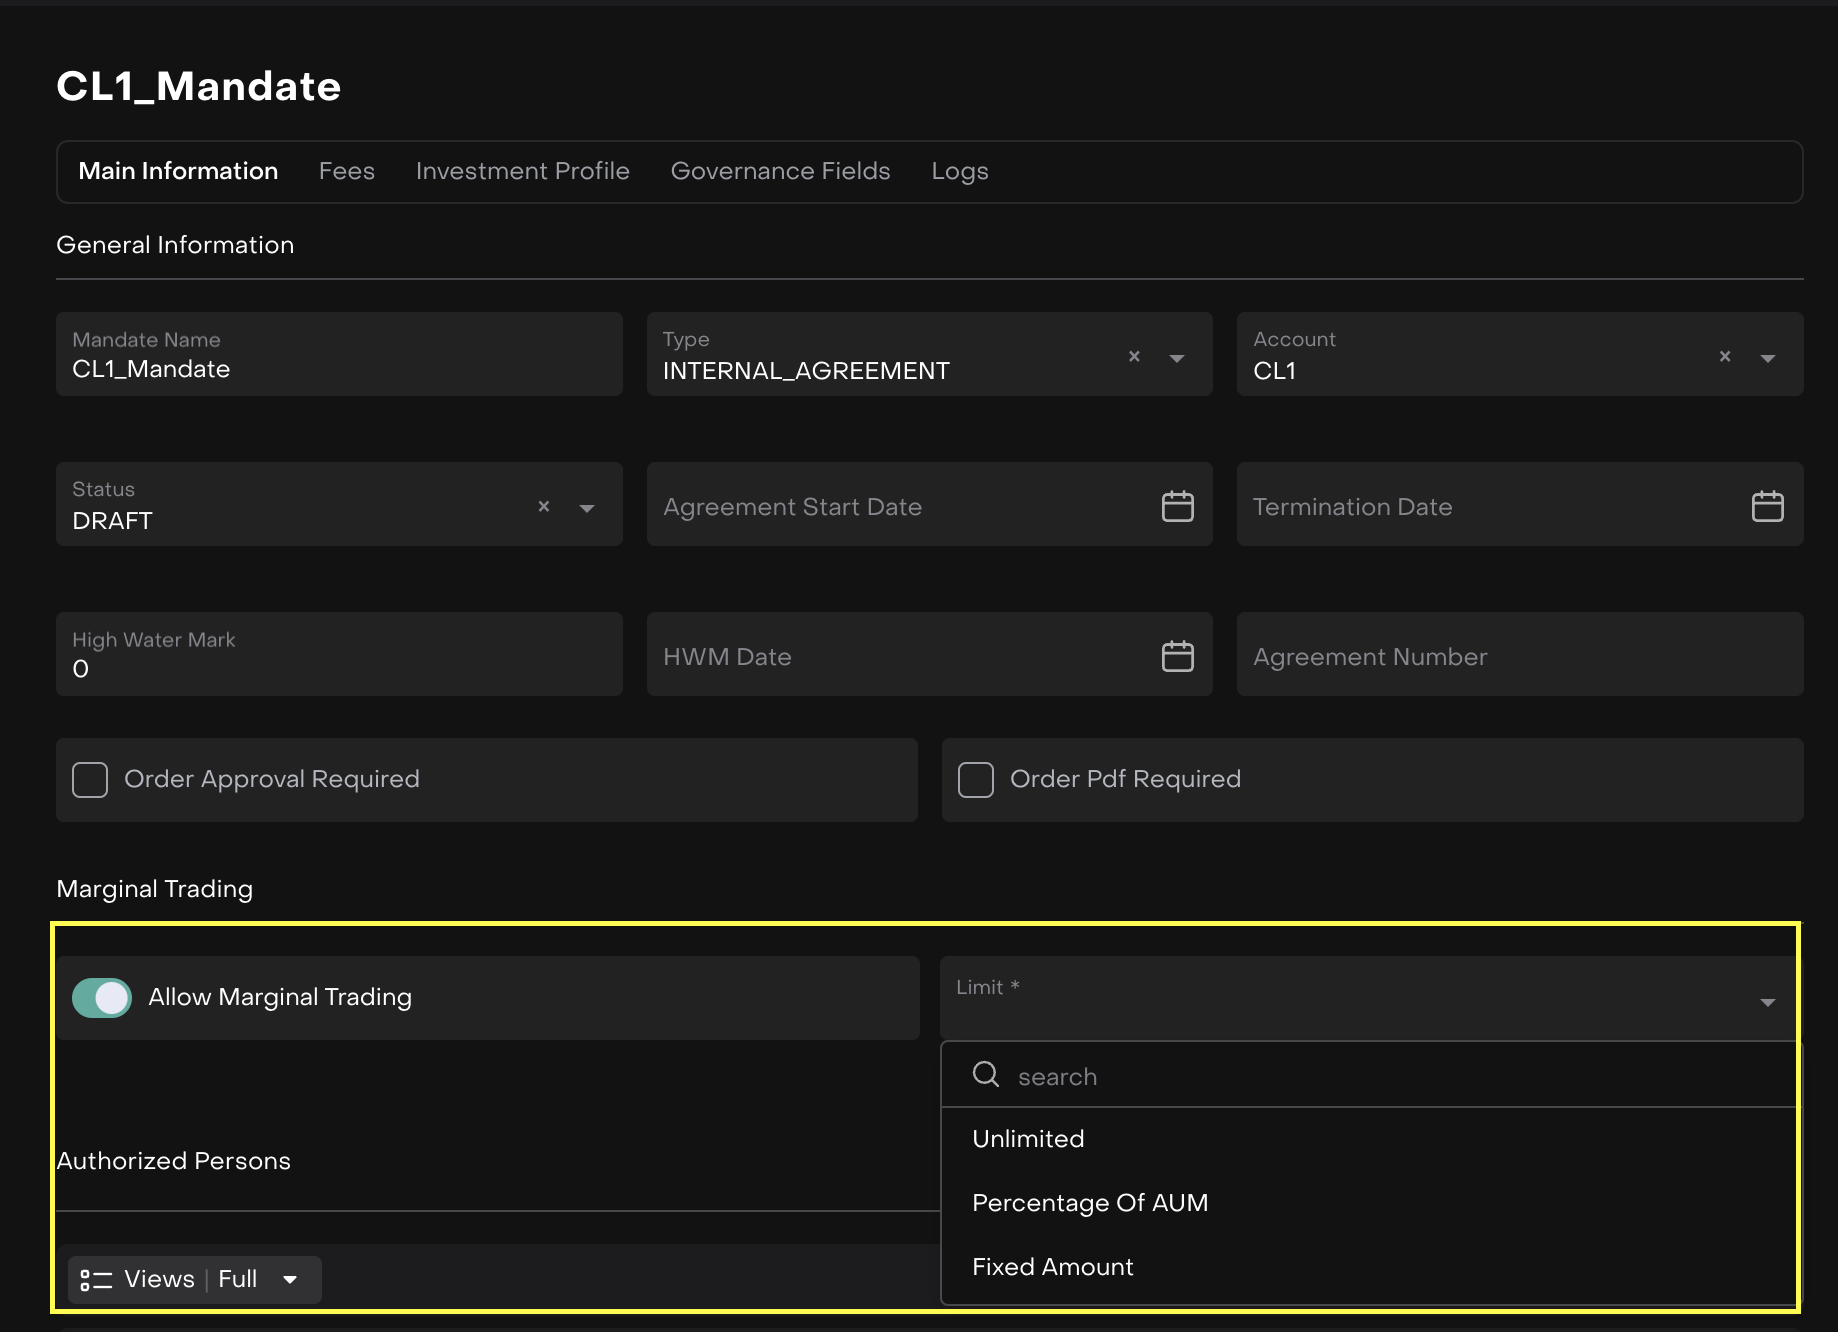1838x1332 pixels.
Task: Expand the Type dropdown arrow
Action: 1177,358
